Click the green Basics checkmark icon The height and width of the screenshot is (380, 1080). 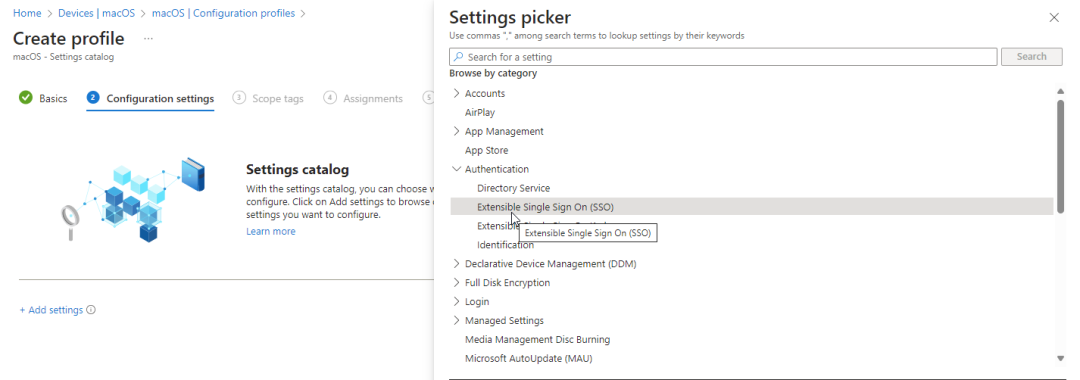pos(25,98)
